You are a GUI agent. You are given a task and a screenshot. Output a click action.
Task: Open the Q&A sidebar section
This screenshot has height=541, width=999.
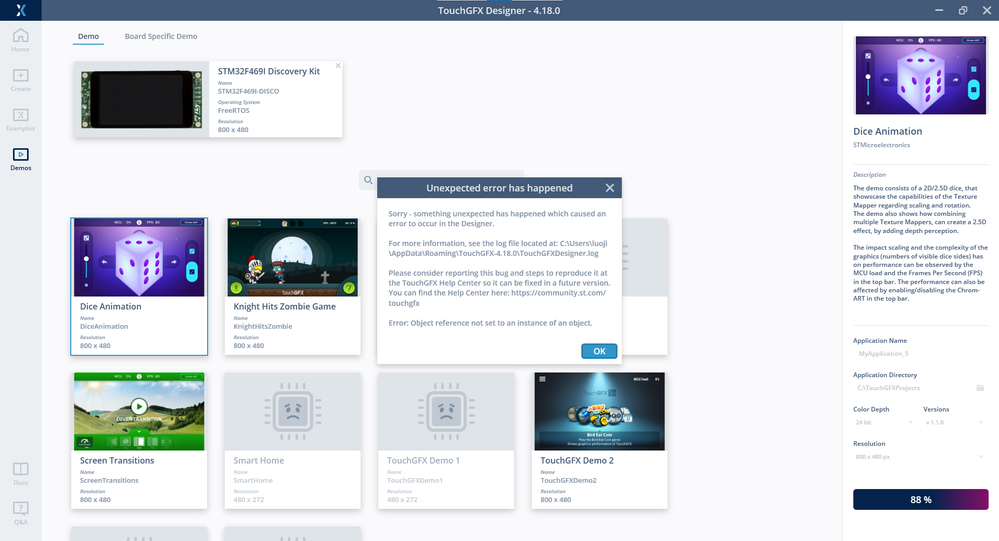tap(20, 514)
